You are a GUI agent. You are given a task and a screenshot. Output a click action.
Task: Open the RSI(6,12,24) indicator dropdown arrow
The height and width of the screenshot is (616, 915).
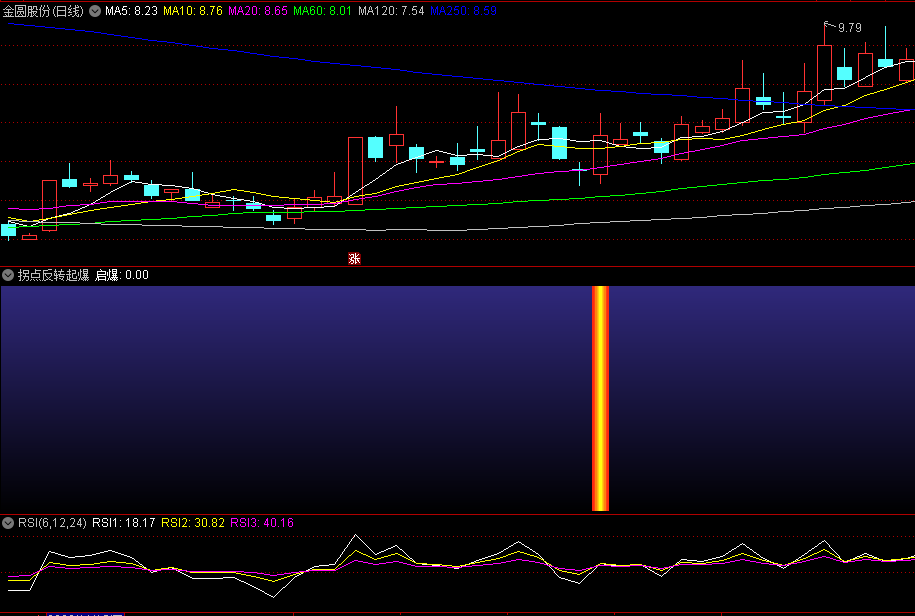pyautogui.click(x=8, y=523)
